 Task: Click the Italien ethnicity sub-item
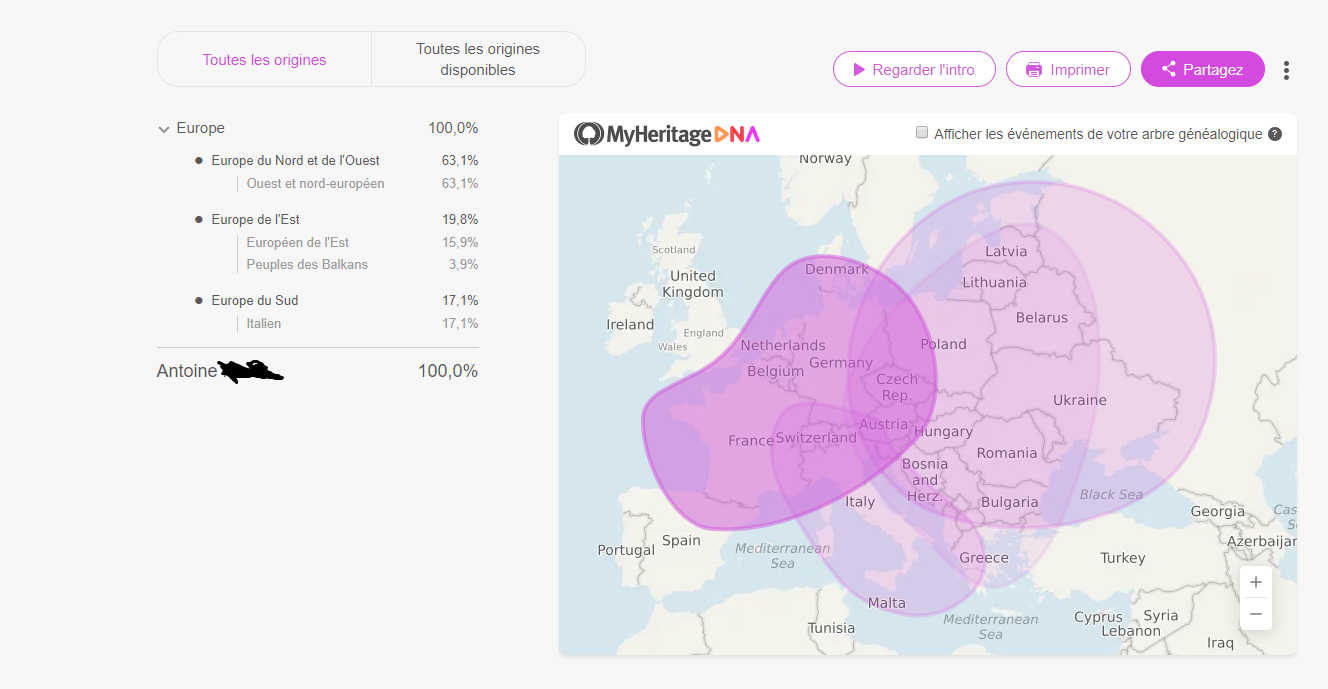click(264, 323)
